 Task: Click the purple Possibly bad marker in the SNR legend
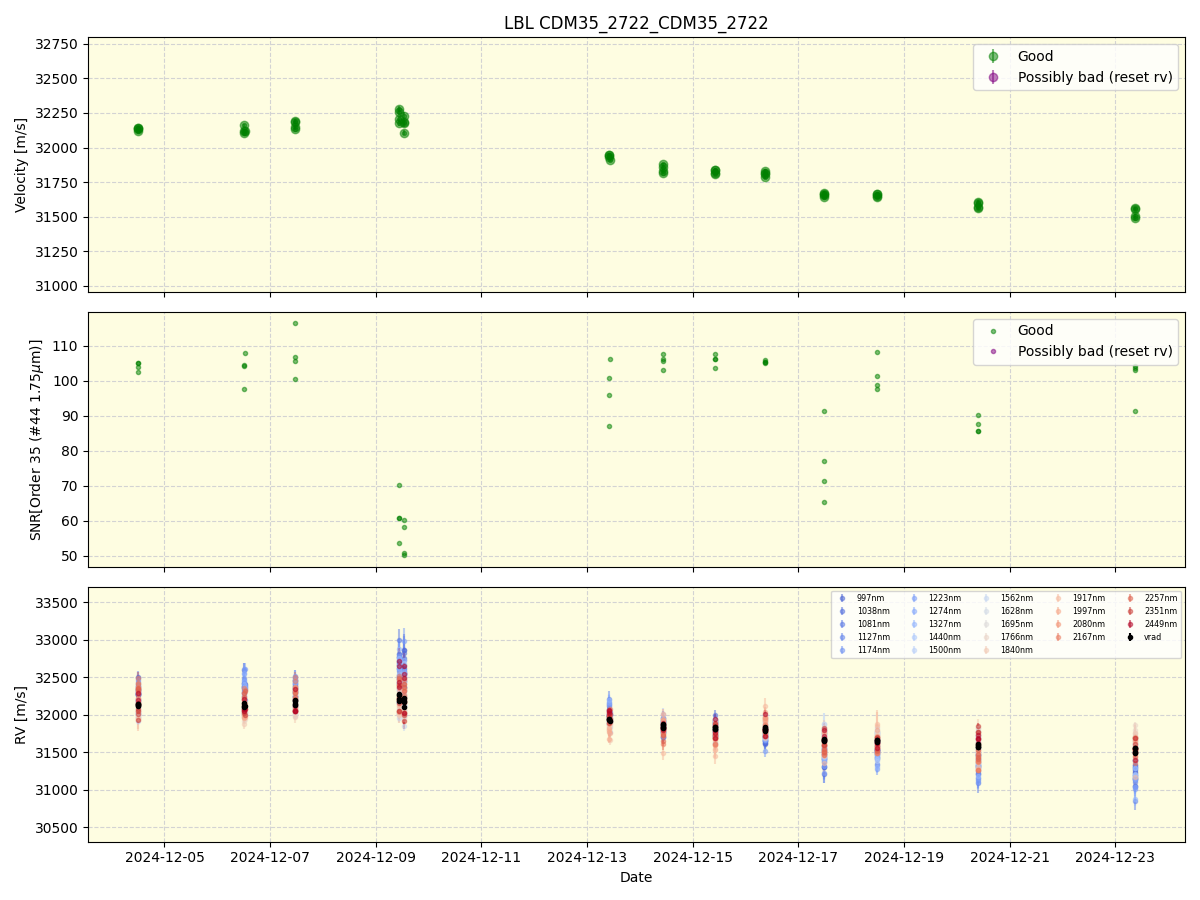(993, 352)
